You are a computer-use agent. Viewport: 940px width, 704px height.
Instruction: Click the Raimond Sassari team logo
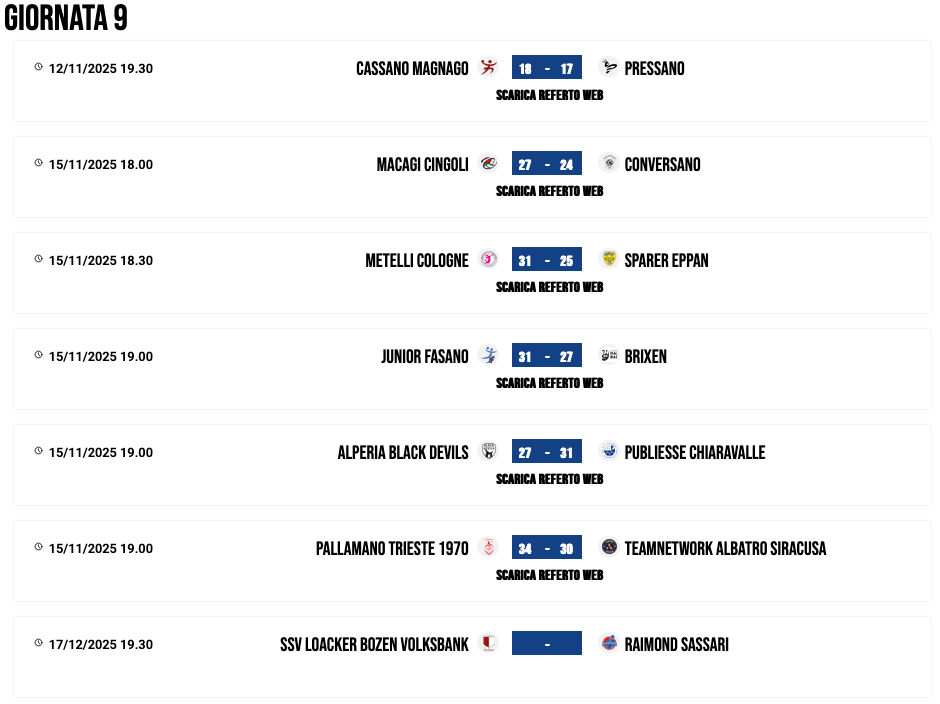click(x=608, y=643)
